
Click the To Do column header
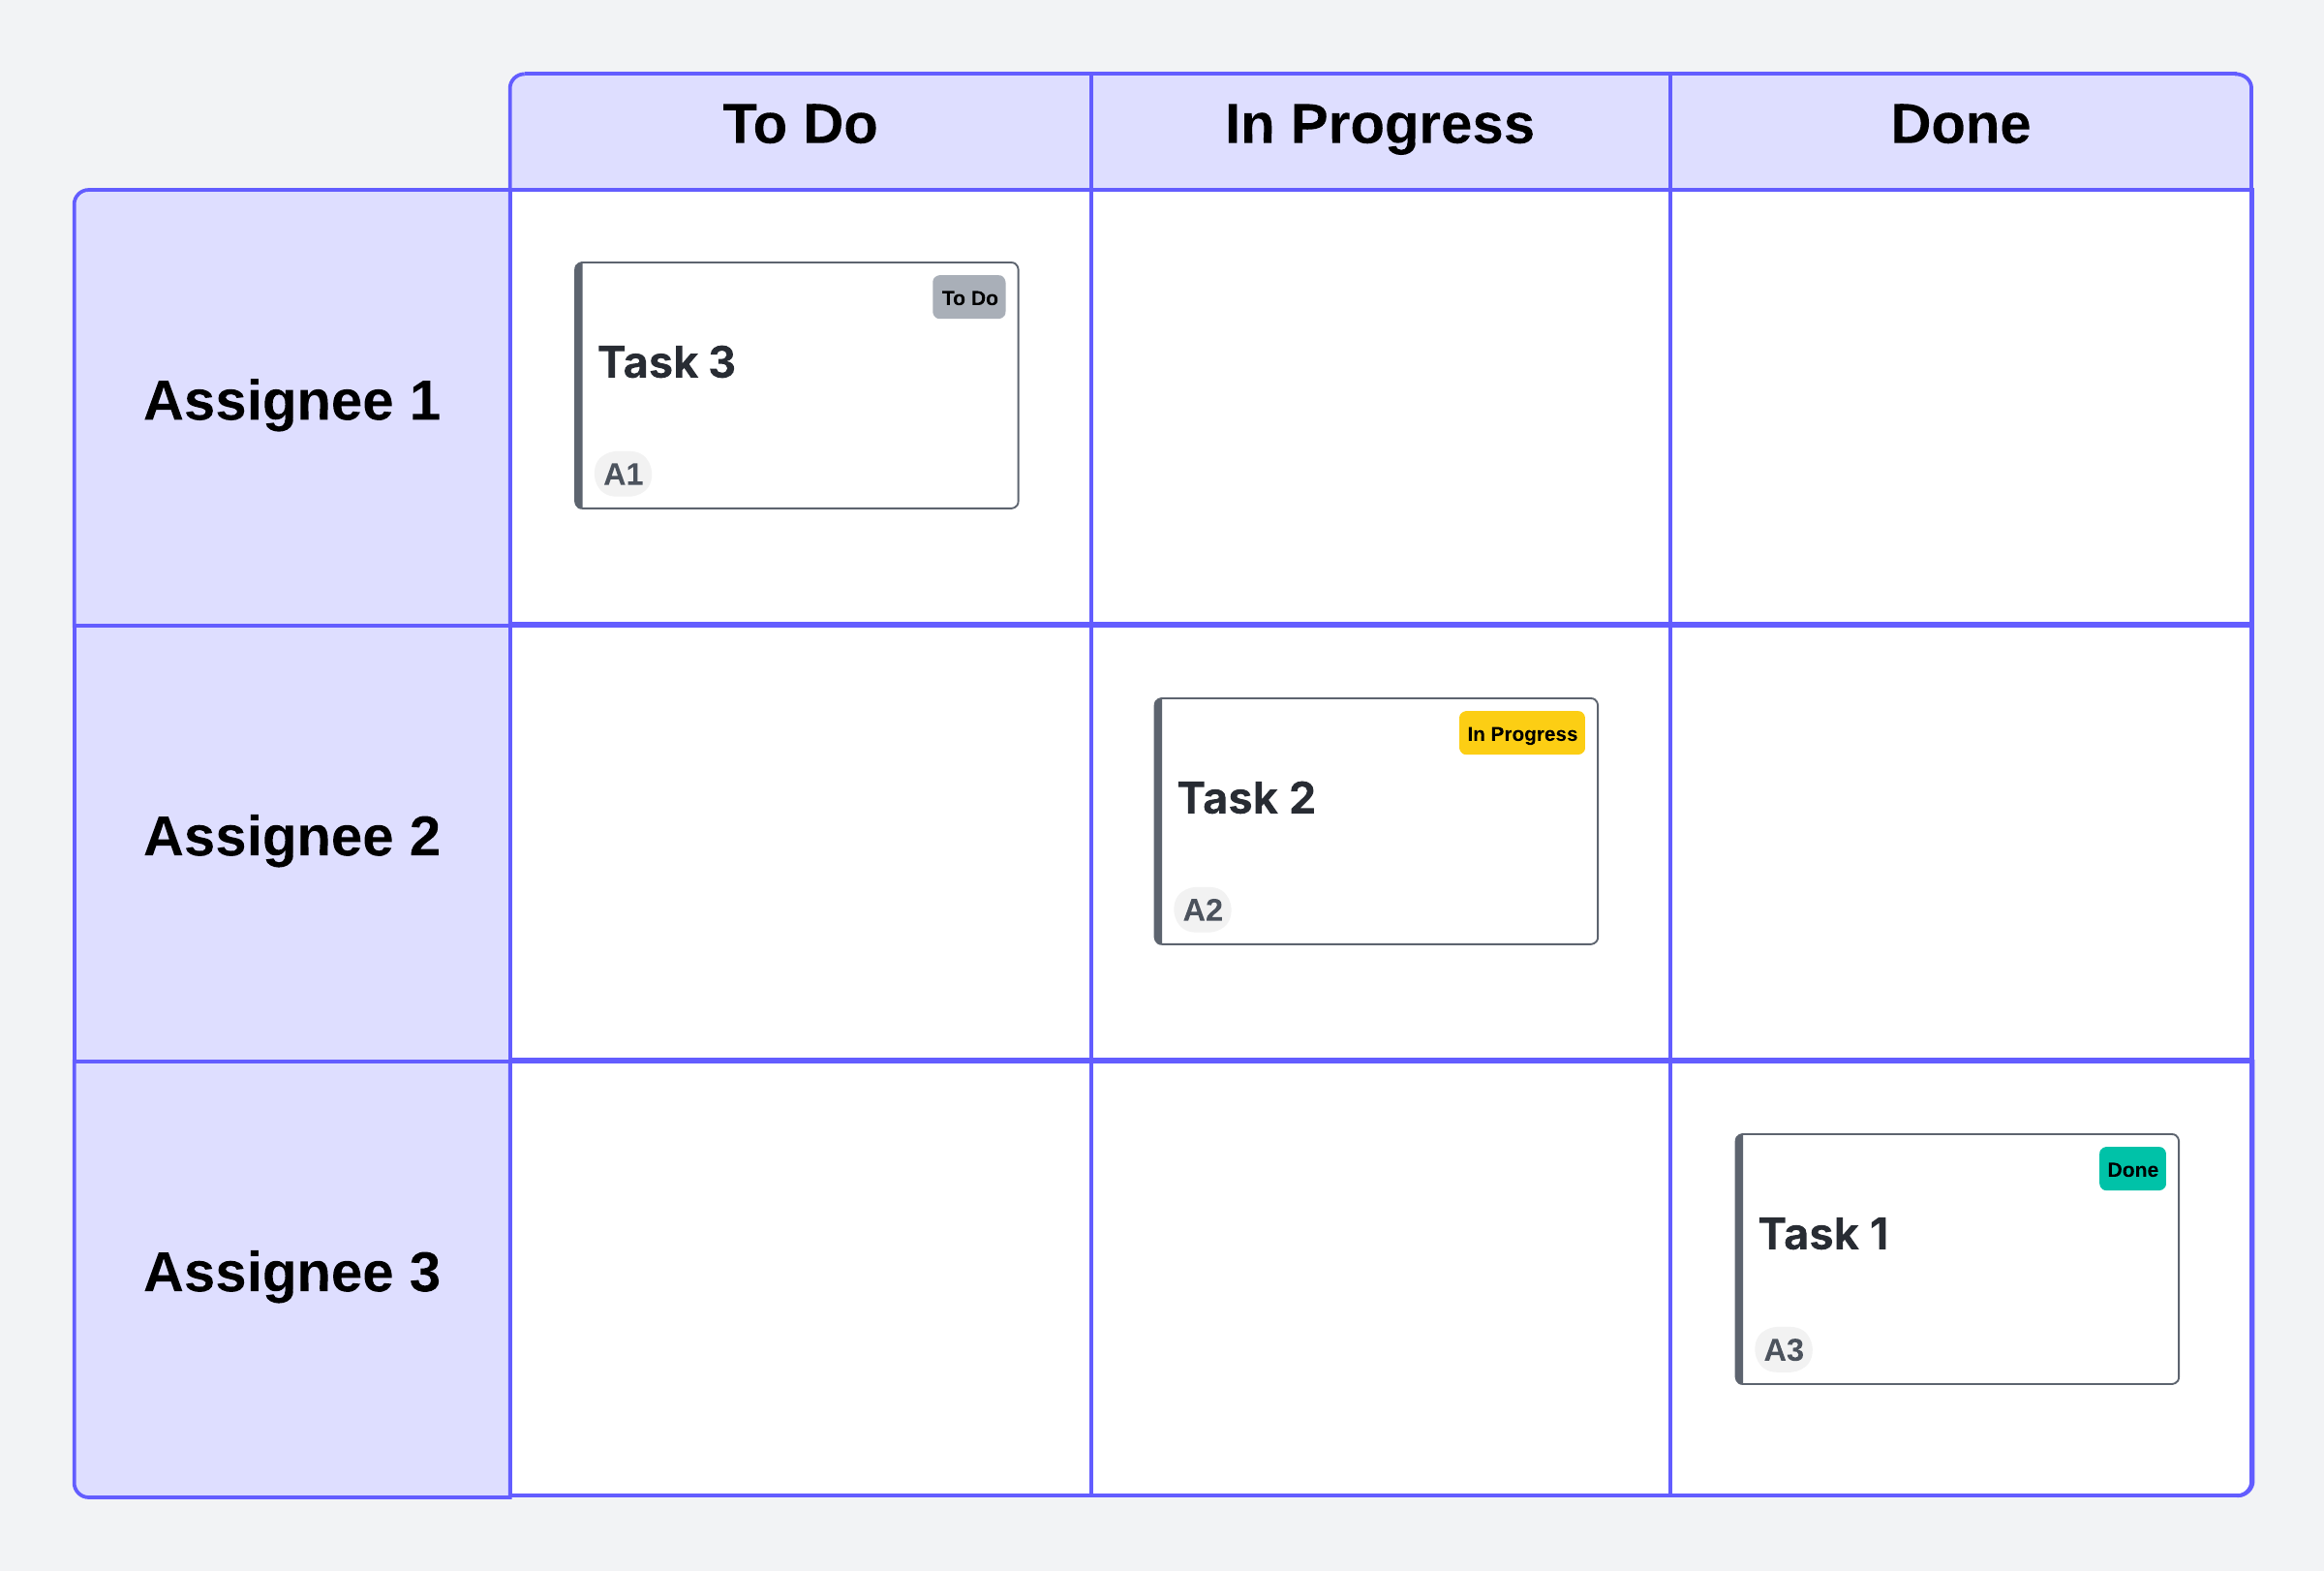800,126
